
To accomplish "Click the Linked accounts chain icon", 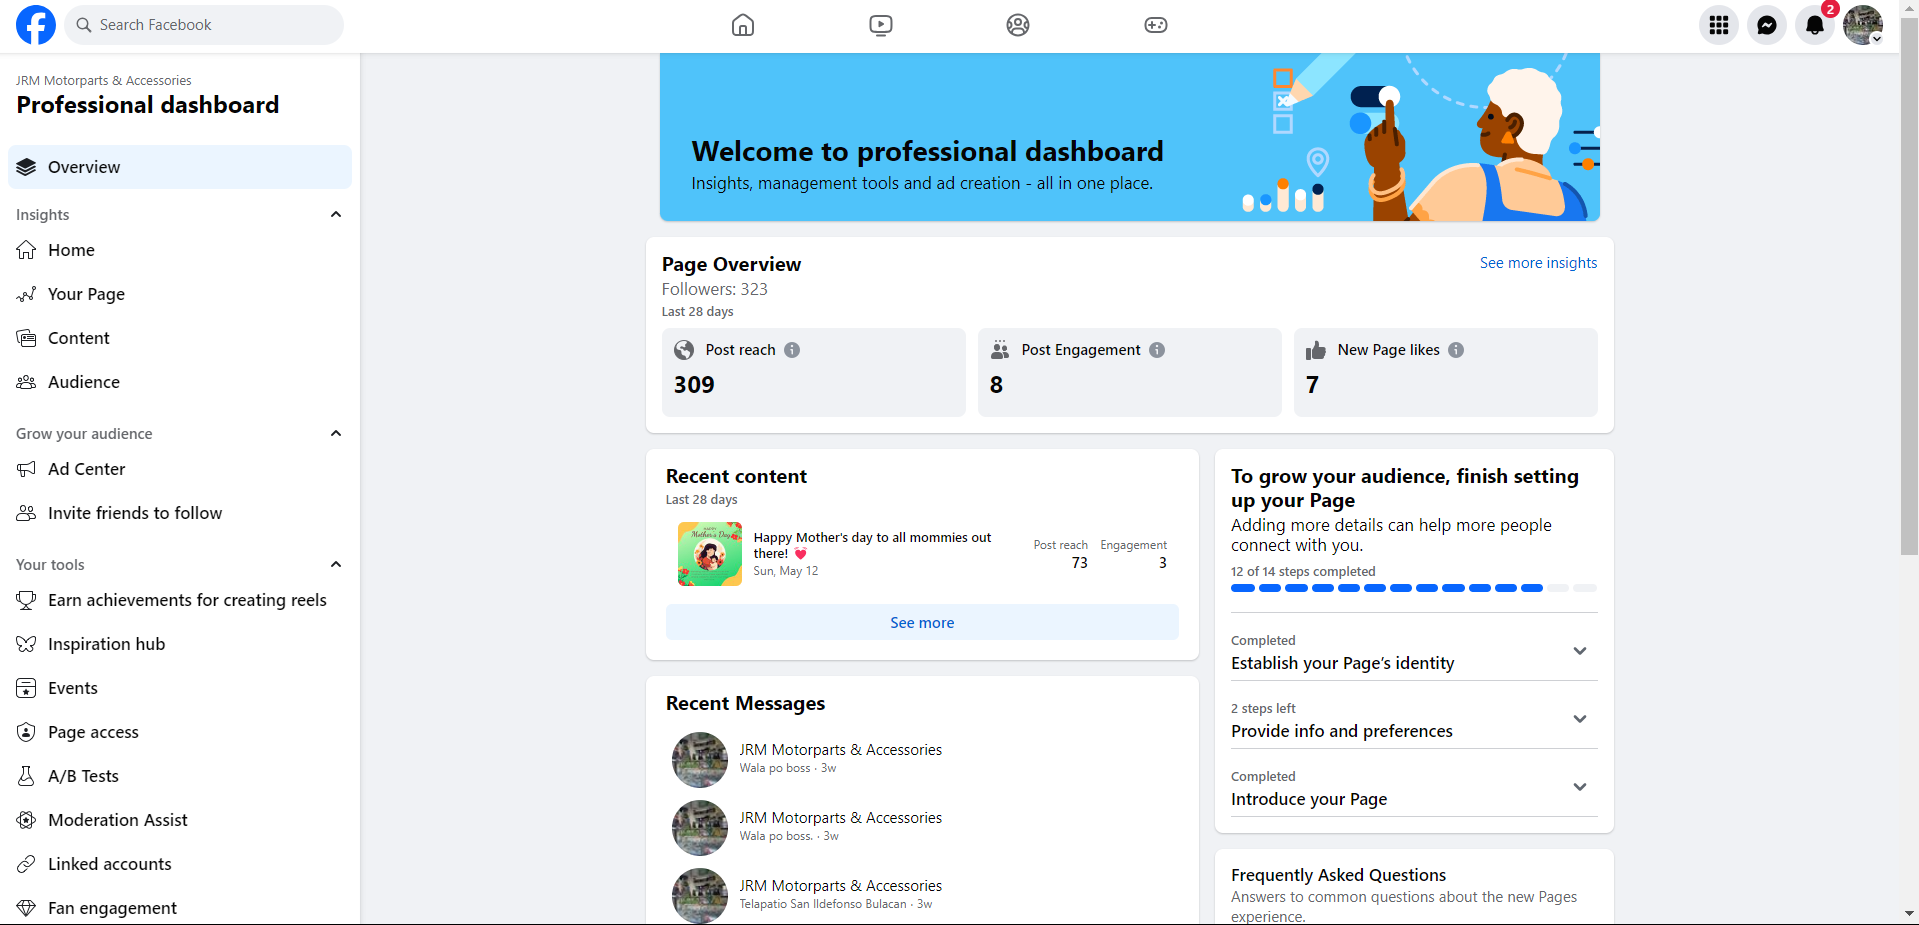I will pos(26,864).
